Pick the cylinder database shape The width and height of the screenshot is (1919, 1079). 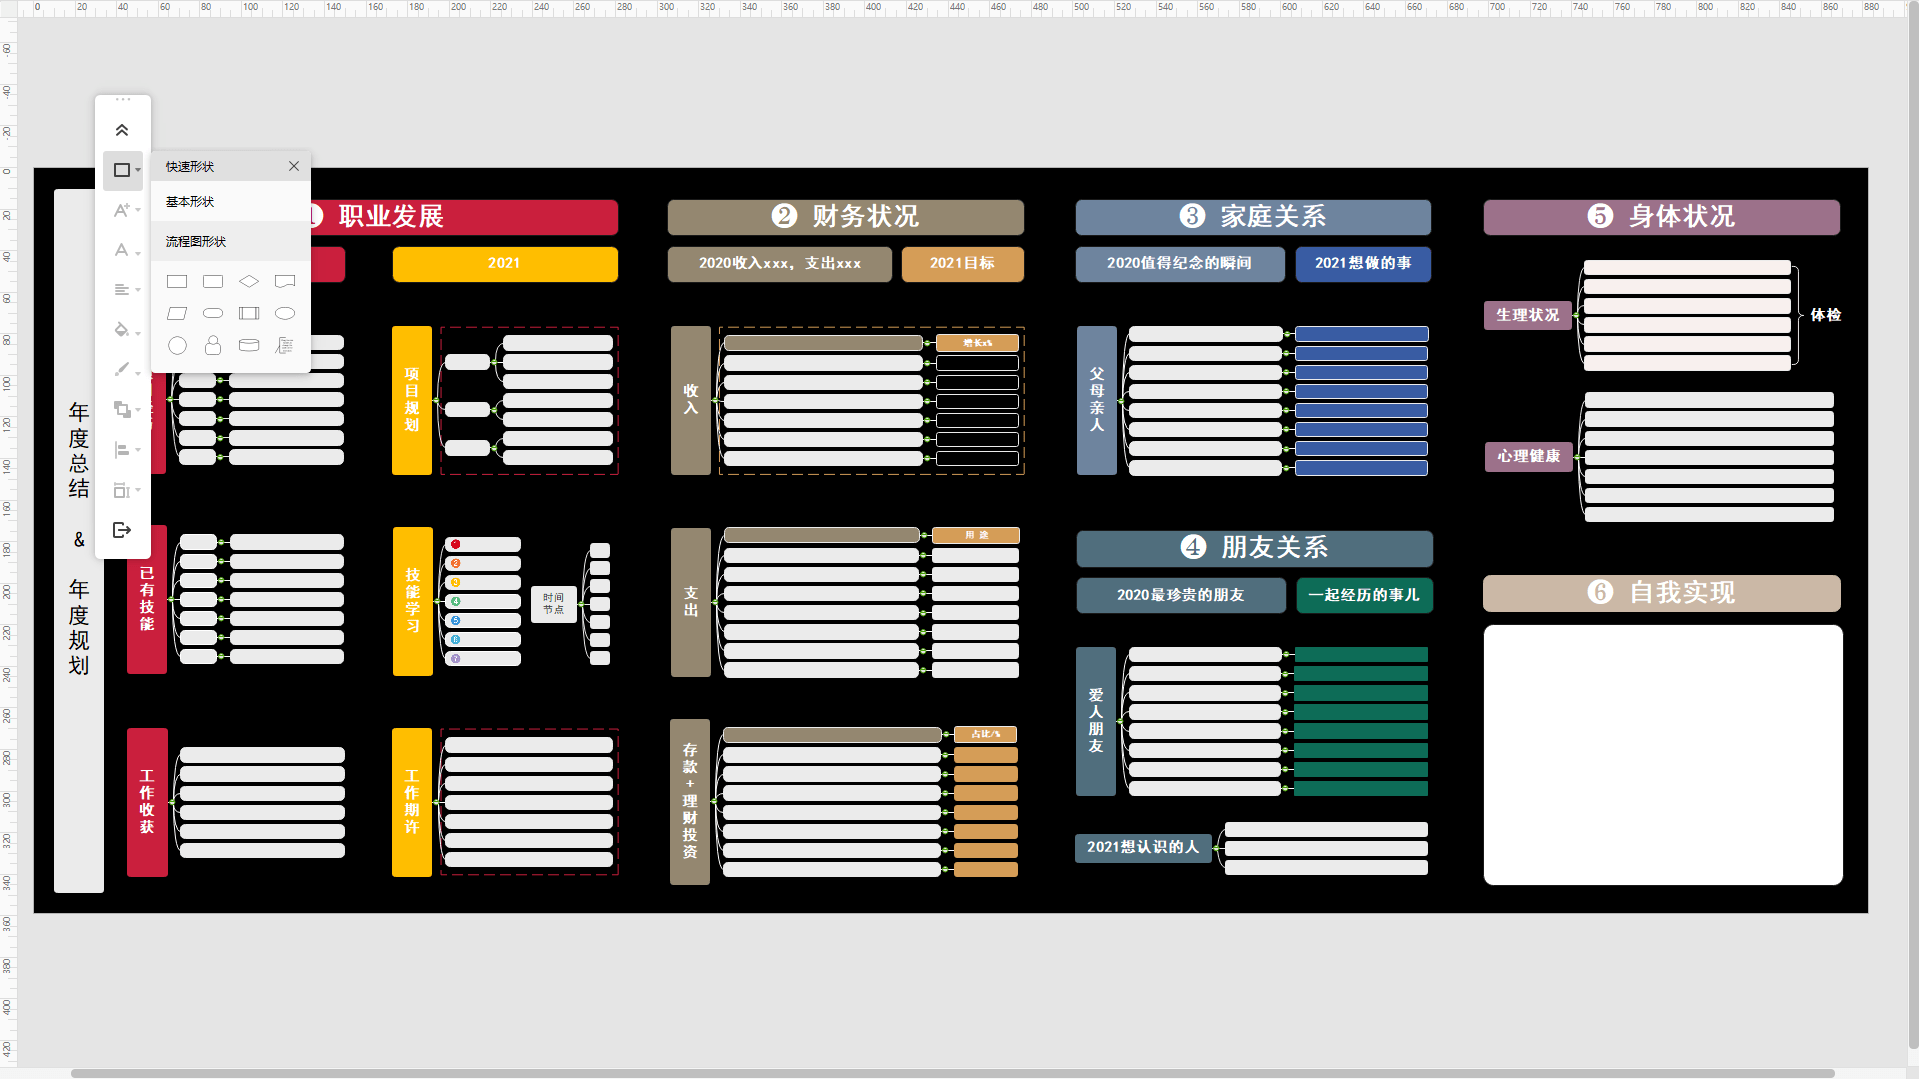(x=249, y=345)
